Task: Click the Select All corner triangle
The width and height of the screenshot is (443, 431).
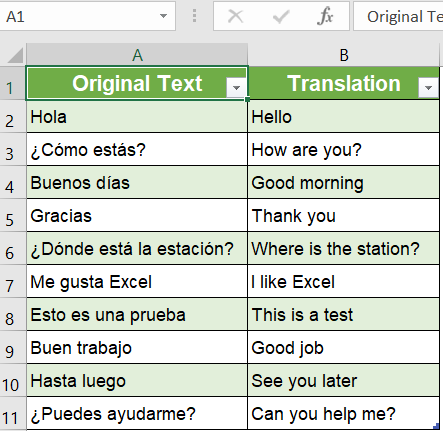Action: pos(15,55)
